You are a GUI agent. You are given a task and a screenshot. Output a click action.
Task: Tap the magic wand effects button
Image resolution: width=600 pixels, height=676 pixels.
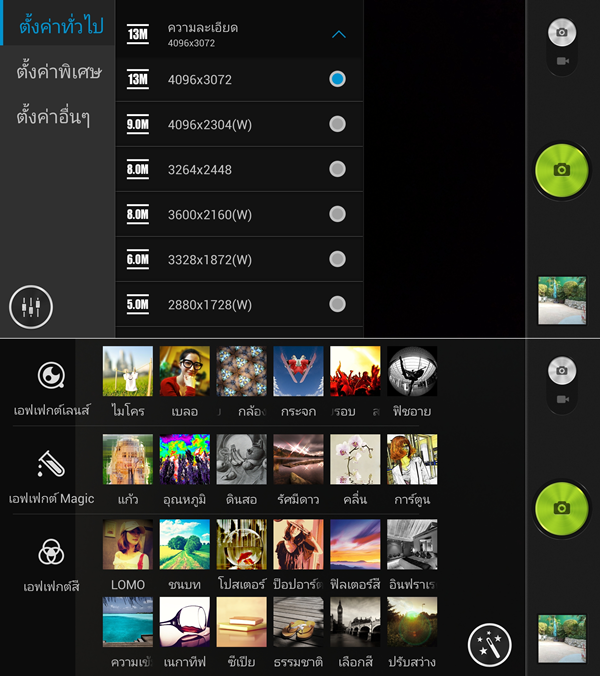(x=489, y=646)
